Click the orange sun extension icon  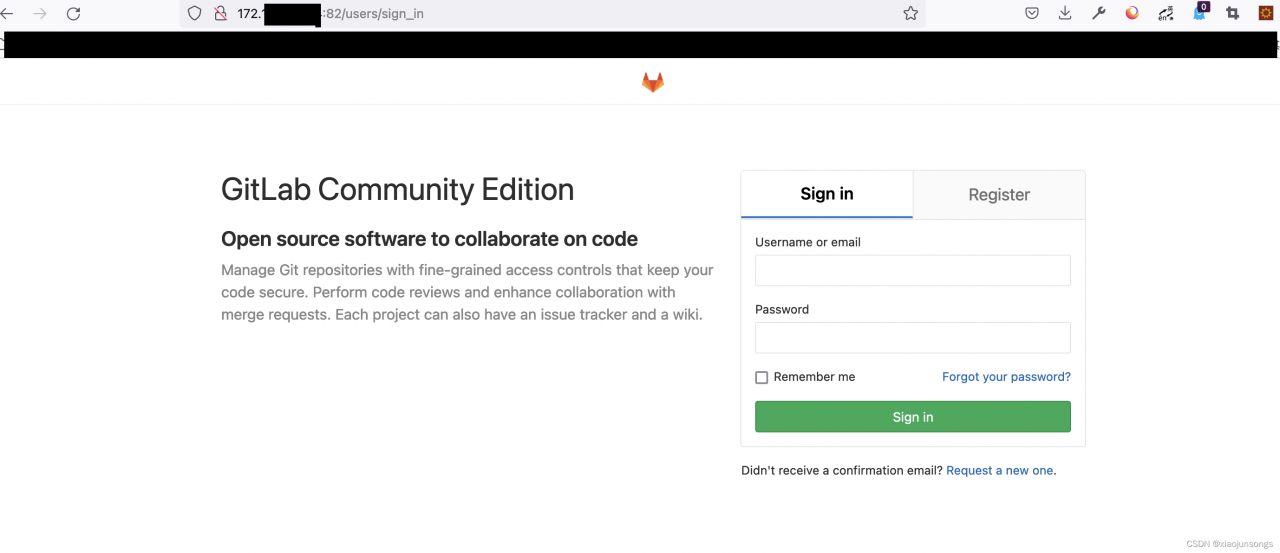tap(1265, 14)
